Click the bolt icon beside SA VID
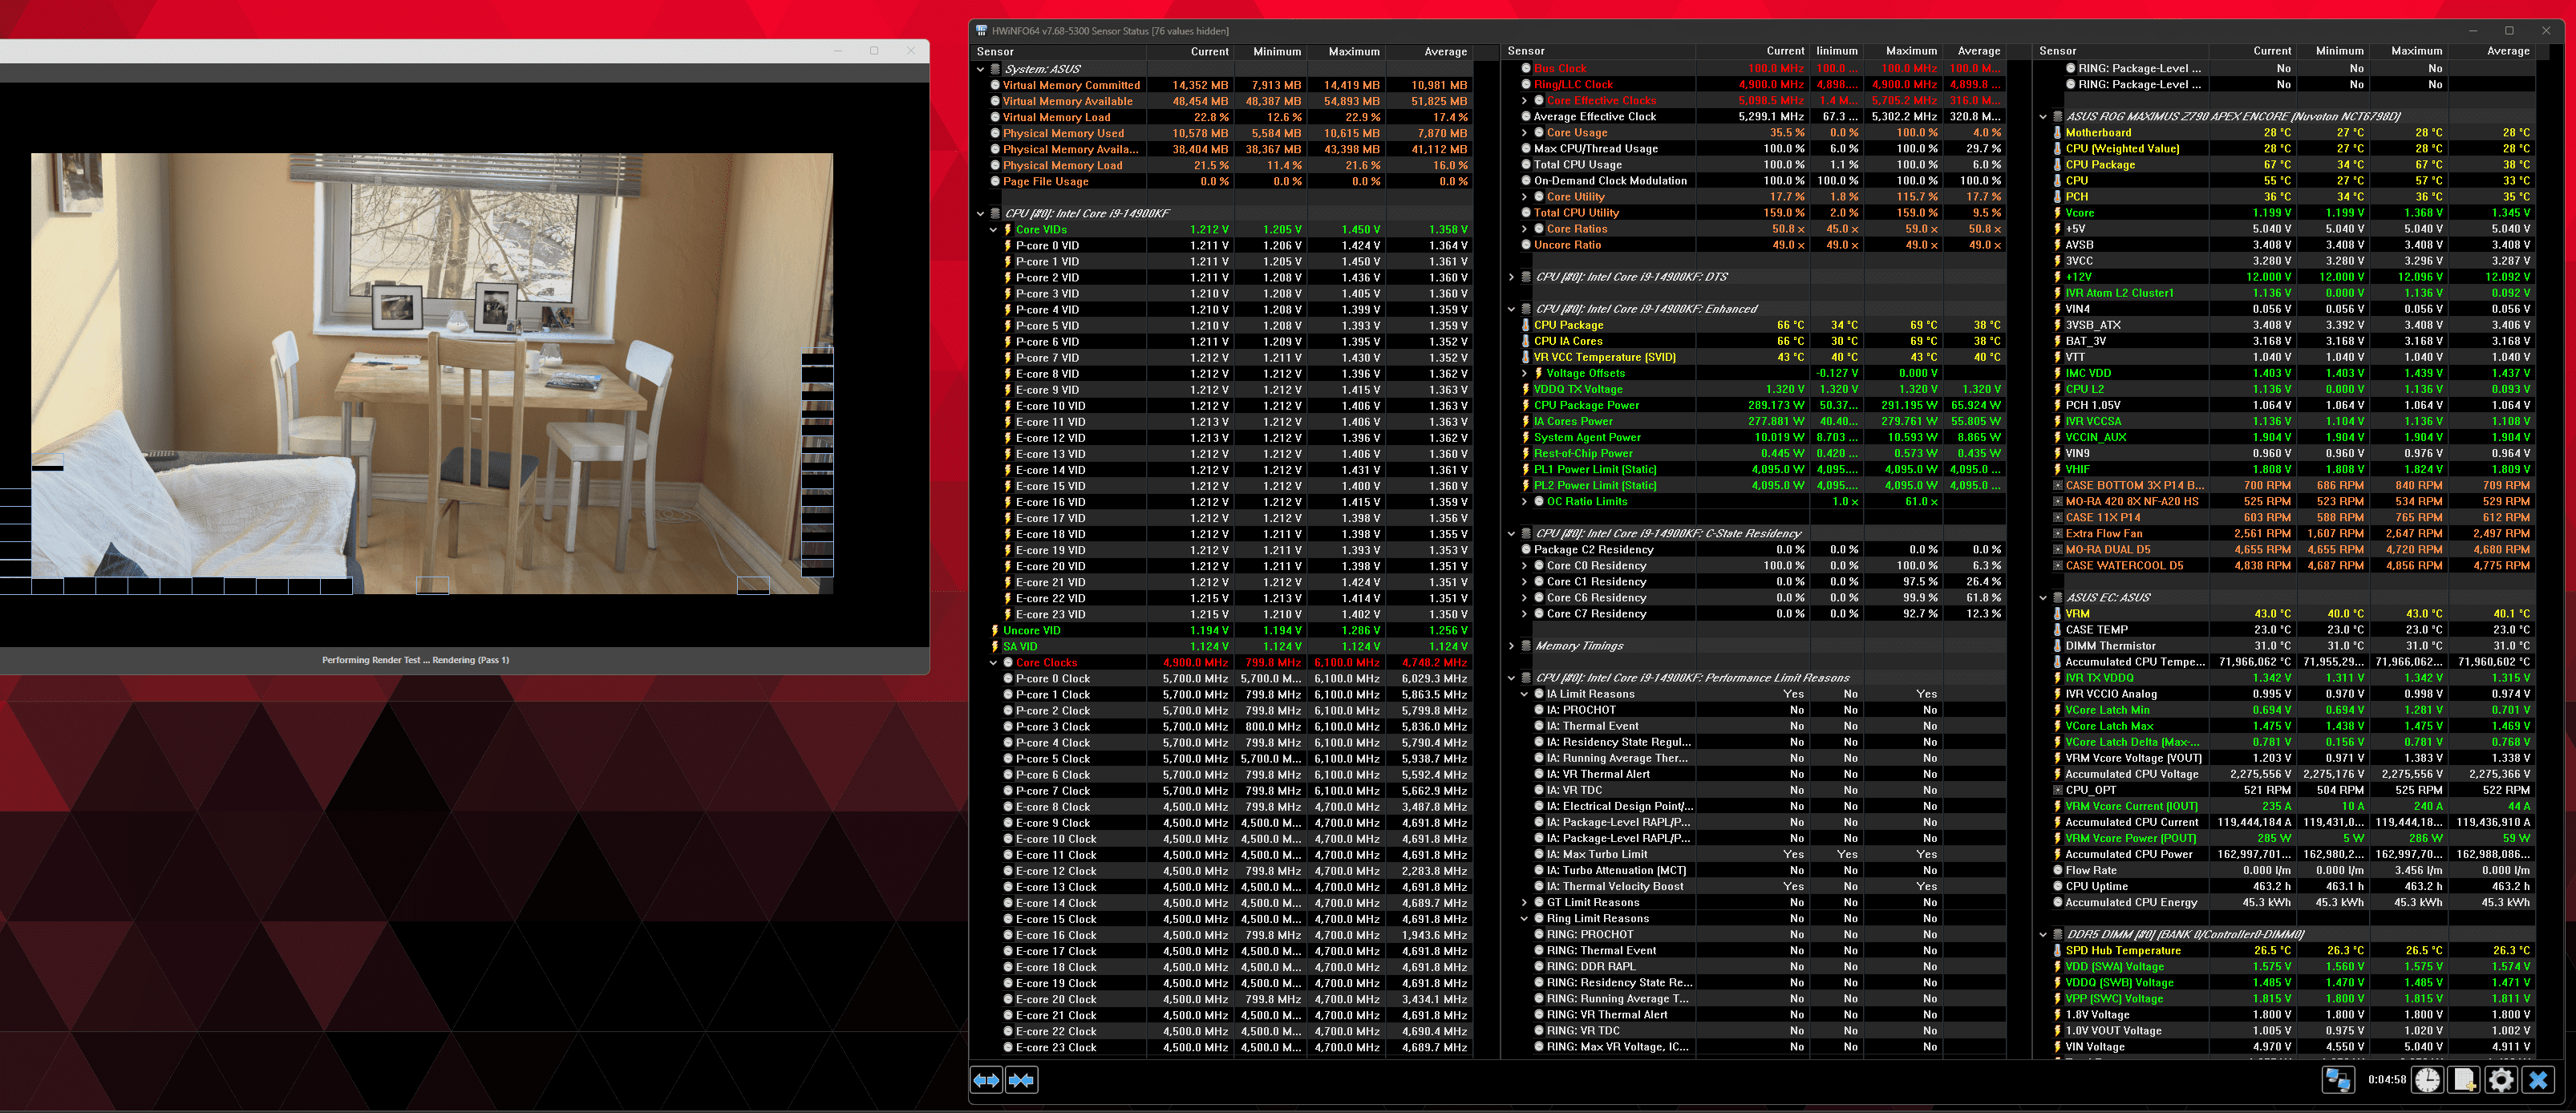The width and height of the screenshot is (2576, 1113). (x=995, y=647)
